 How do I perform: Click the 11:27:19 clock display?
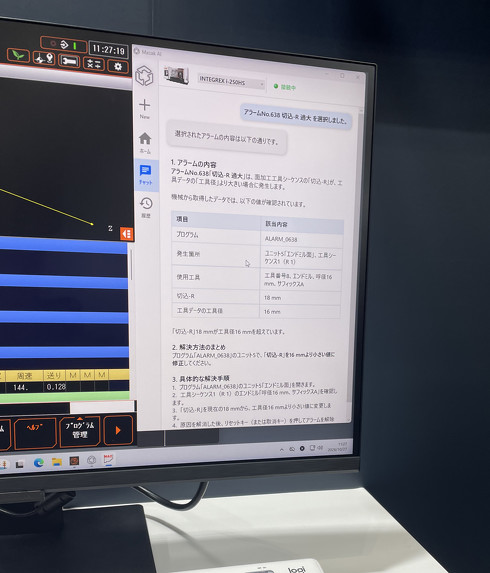click(x=108, y=49)
